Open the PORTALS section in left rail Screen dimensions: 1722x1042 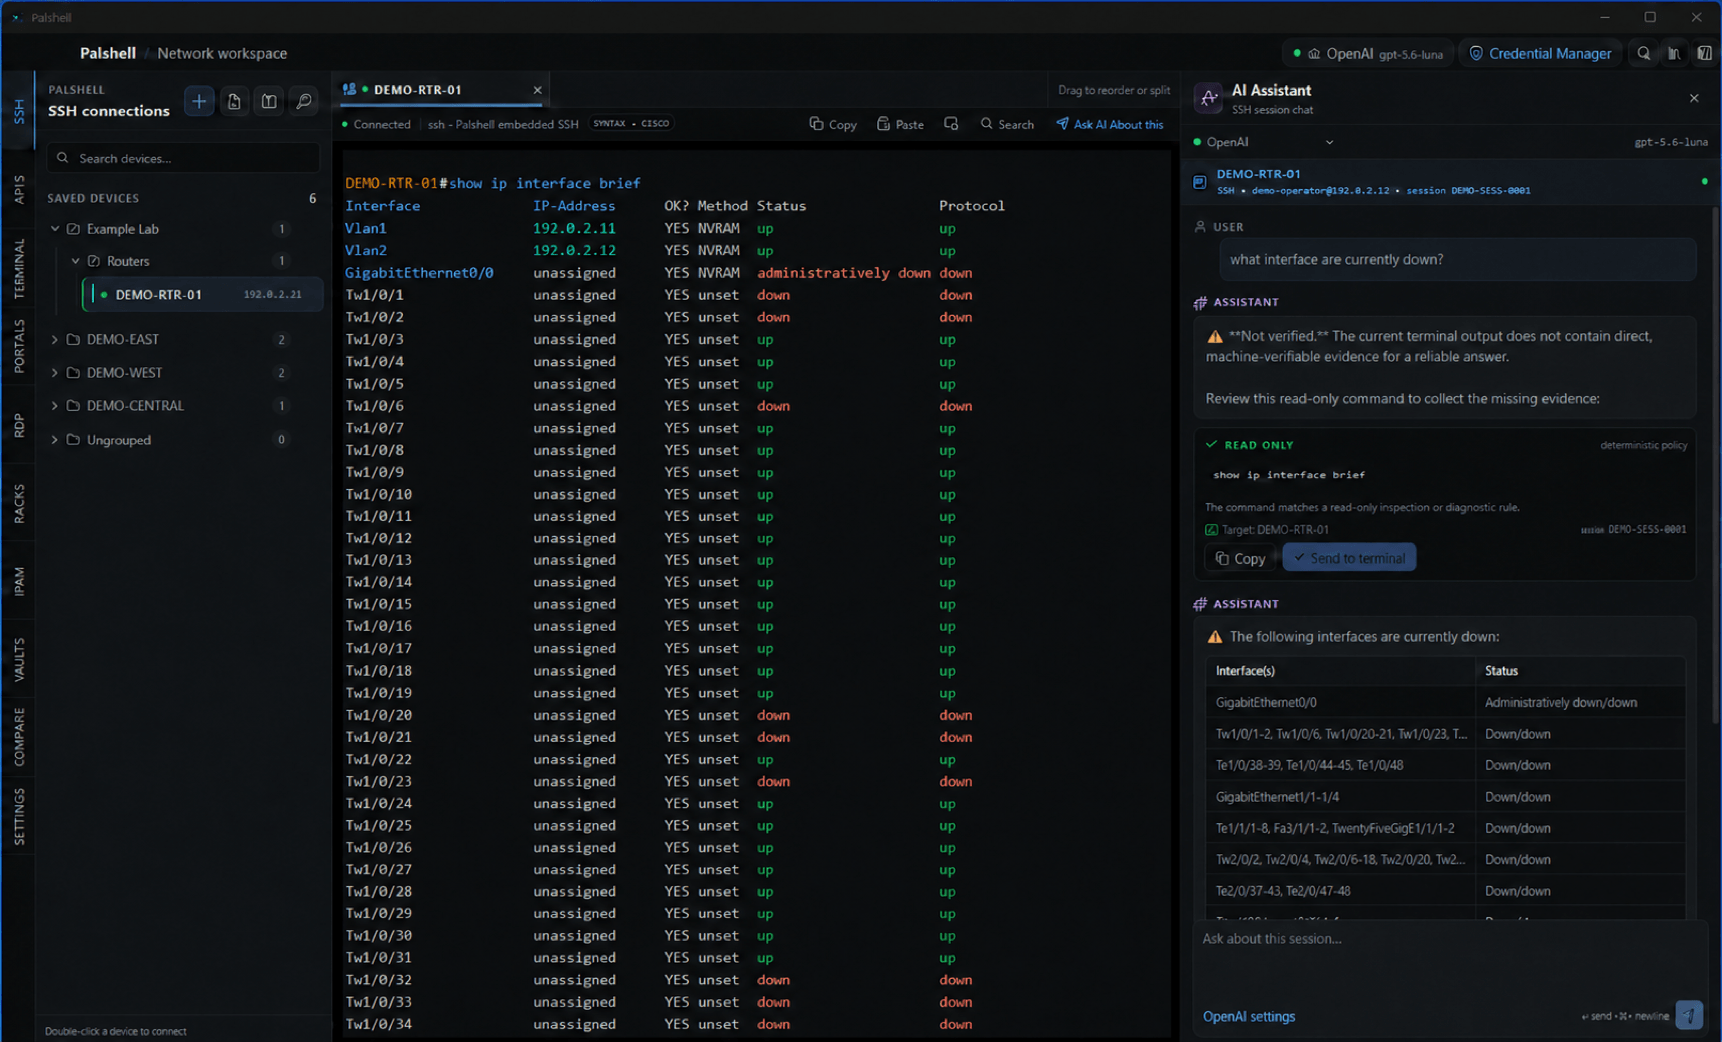[x=19, y=346]
